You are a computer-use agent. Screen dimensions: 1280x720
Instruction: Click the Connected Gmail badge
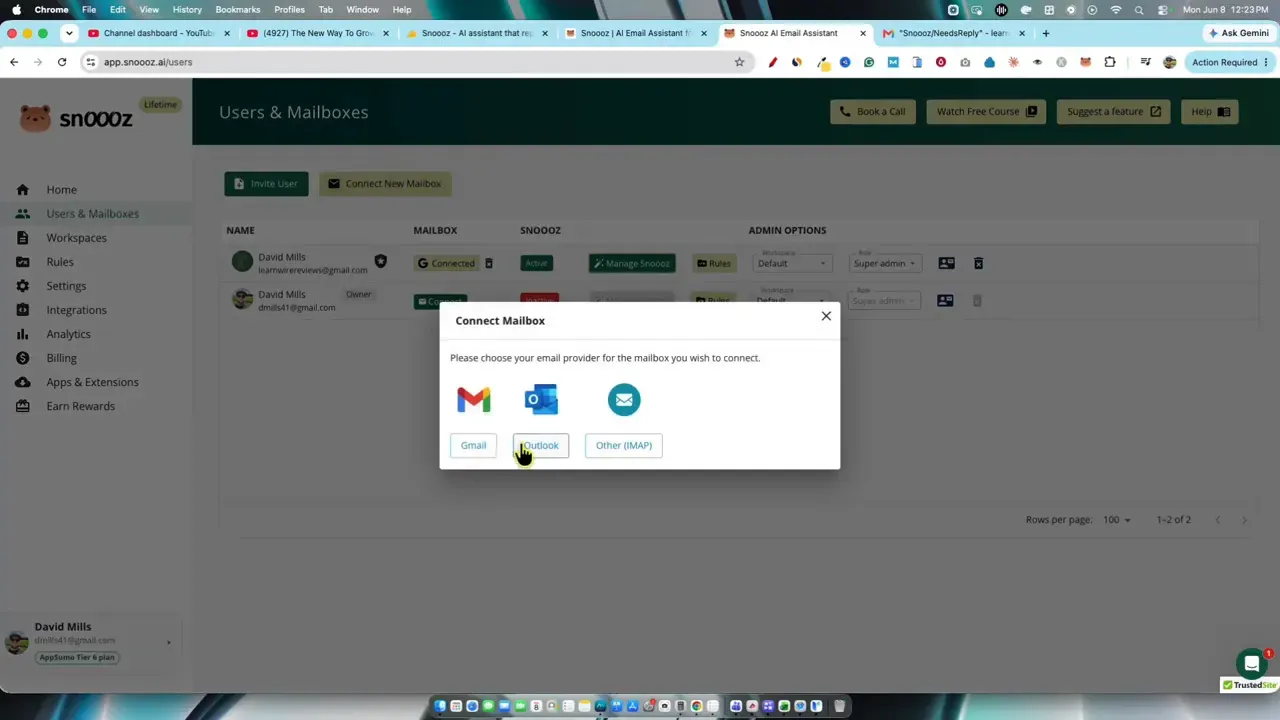tap(446, 264)
